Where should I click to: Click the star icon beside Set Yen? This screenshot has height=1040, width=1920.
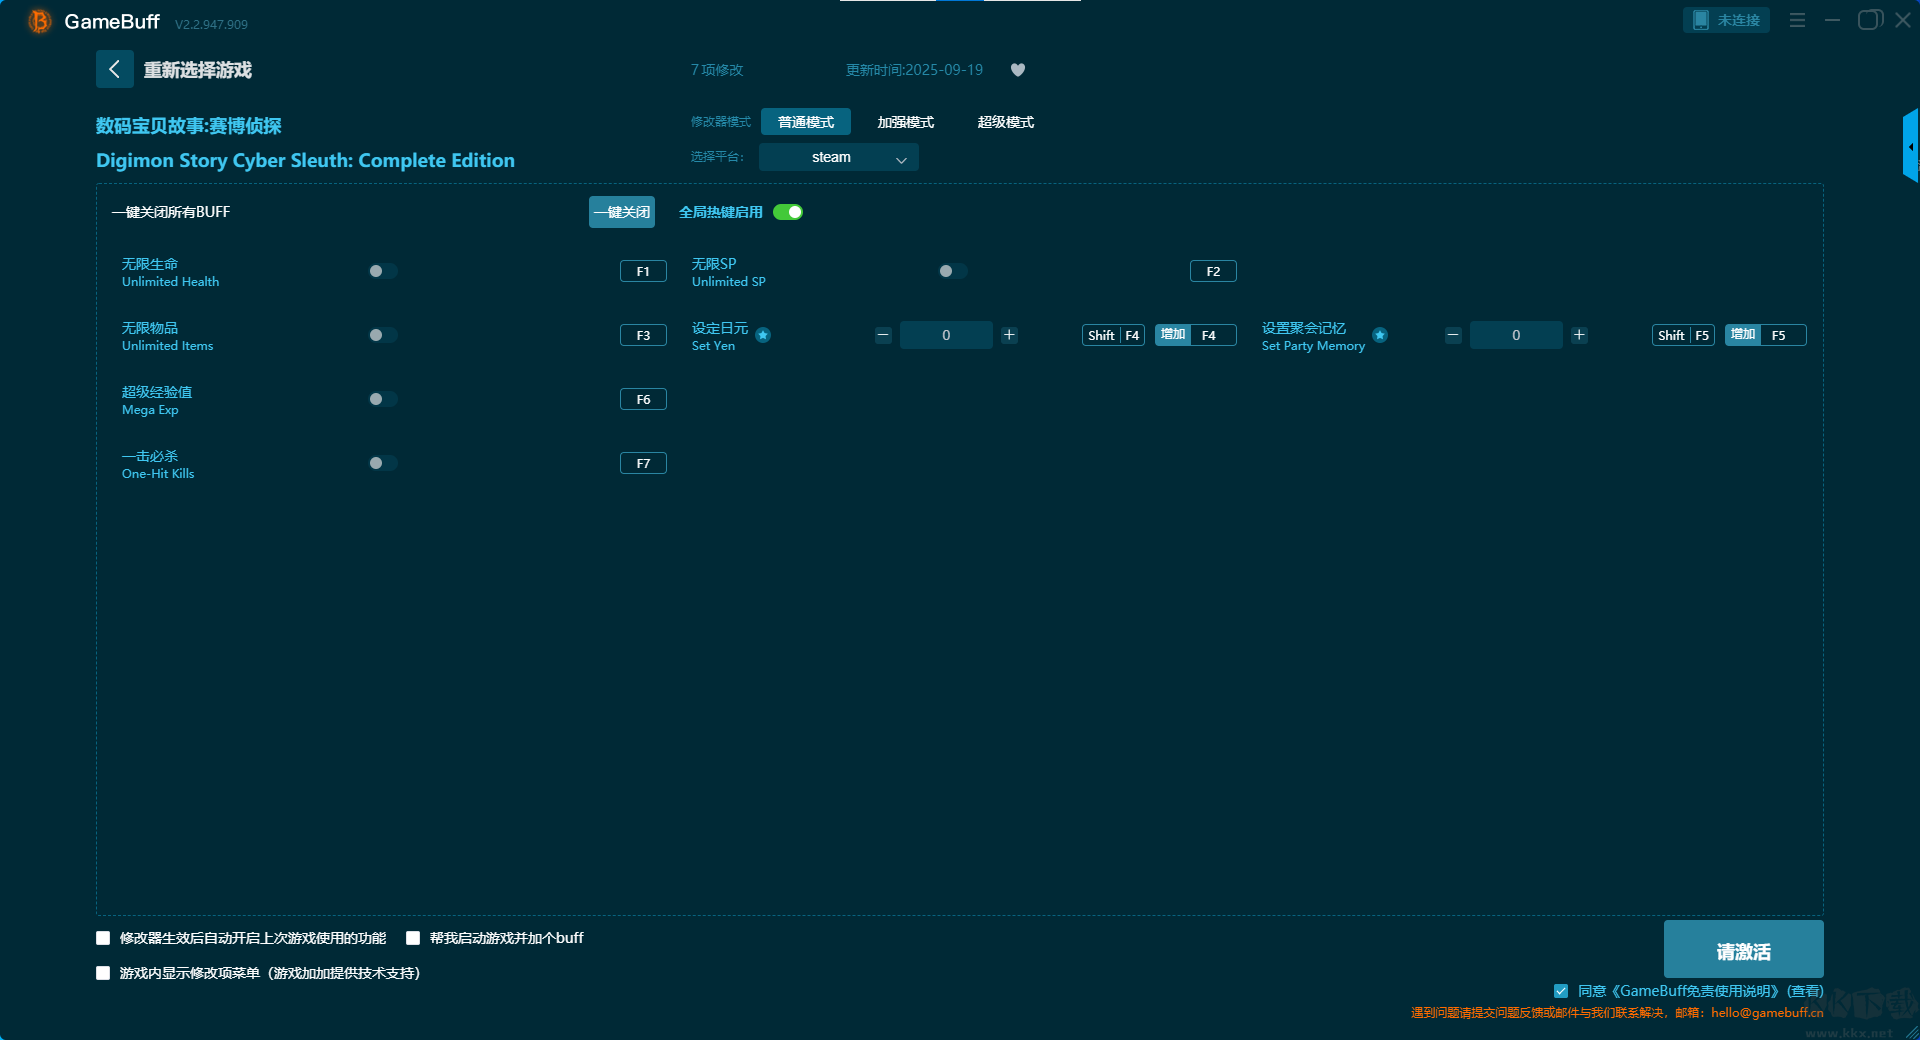(x=763, y=335)
